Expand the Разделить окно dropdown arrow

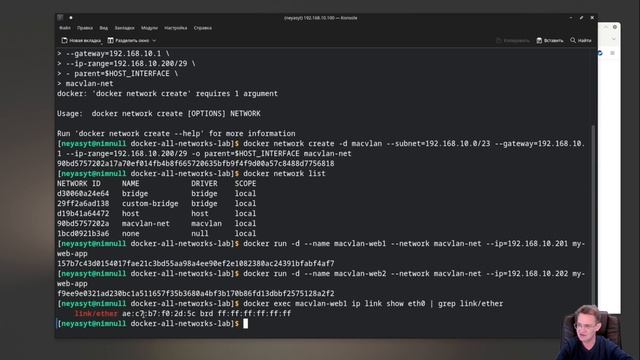(x=154, y=40)
